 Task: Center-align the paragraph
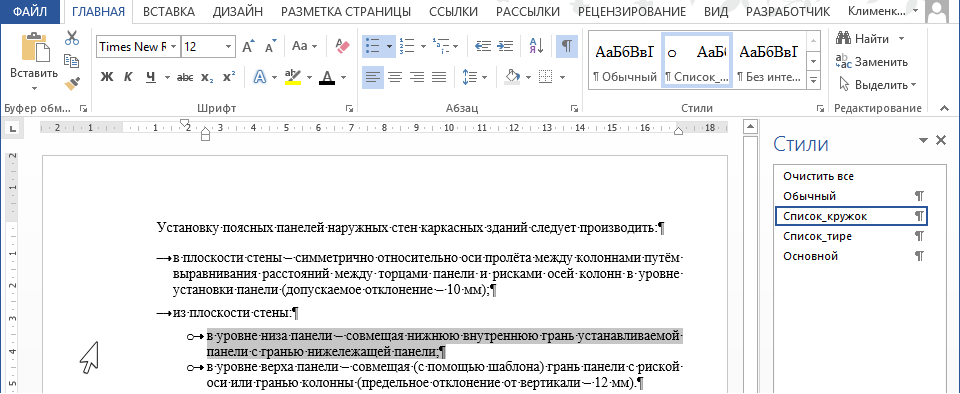pos(395,77)
